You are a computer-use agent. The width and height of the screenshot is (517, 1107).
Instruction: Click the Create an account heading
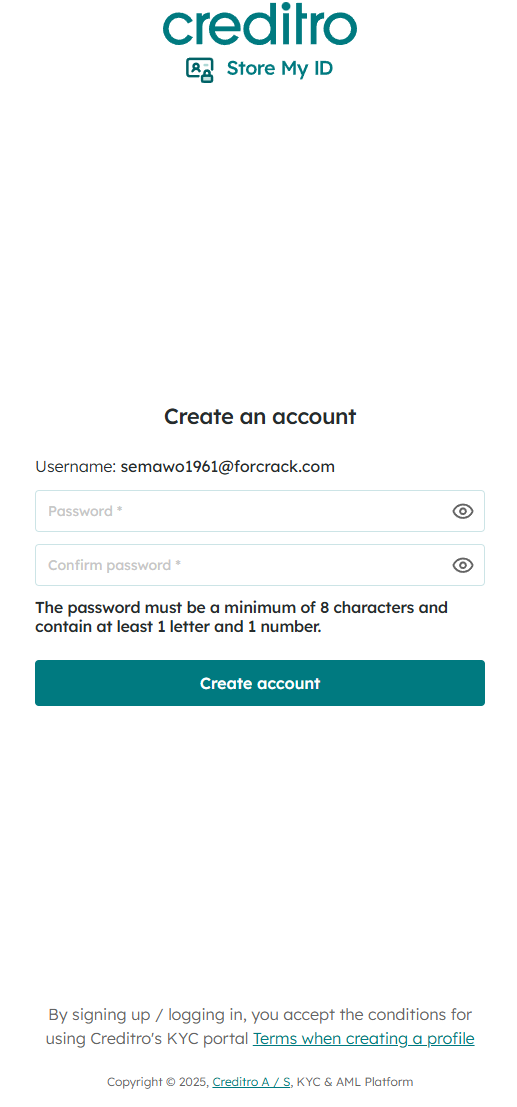(260, 417)
